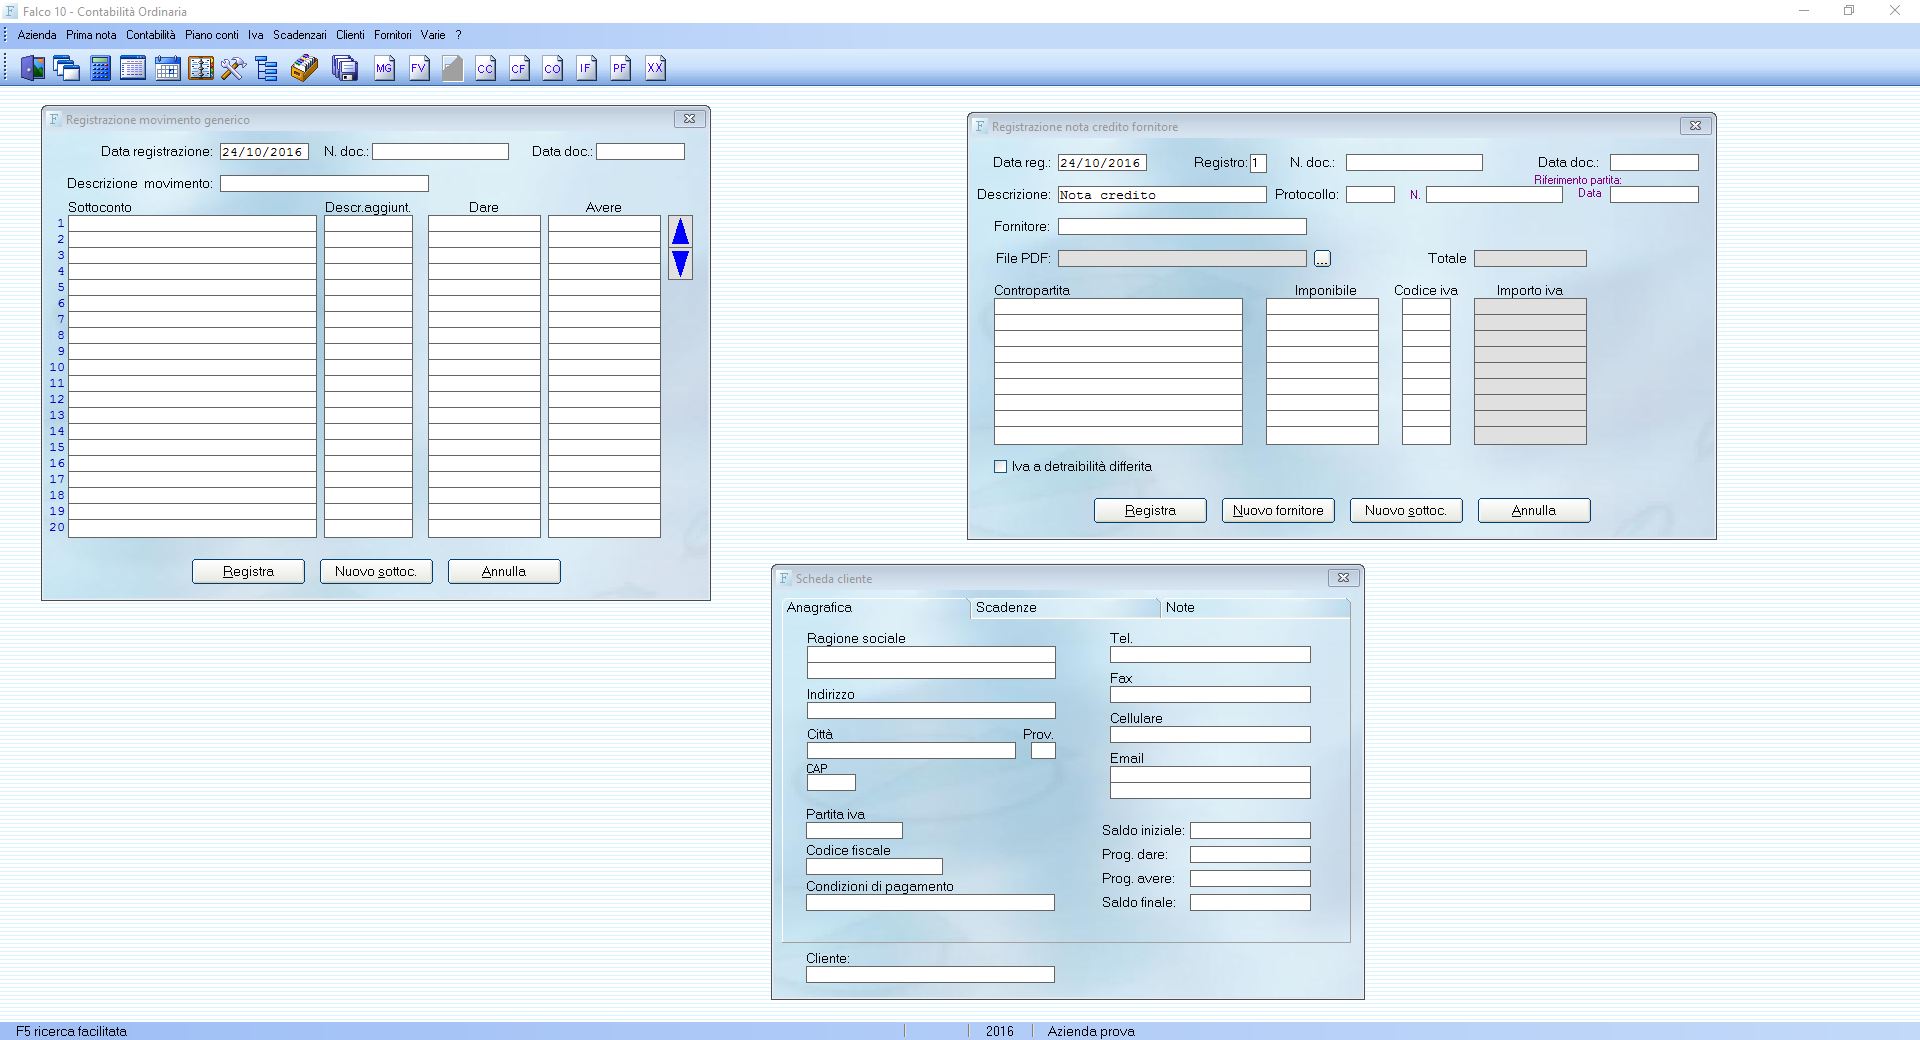
Task: Close the Scheda cliente window
Action: [1343, 578]
